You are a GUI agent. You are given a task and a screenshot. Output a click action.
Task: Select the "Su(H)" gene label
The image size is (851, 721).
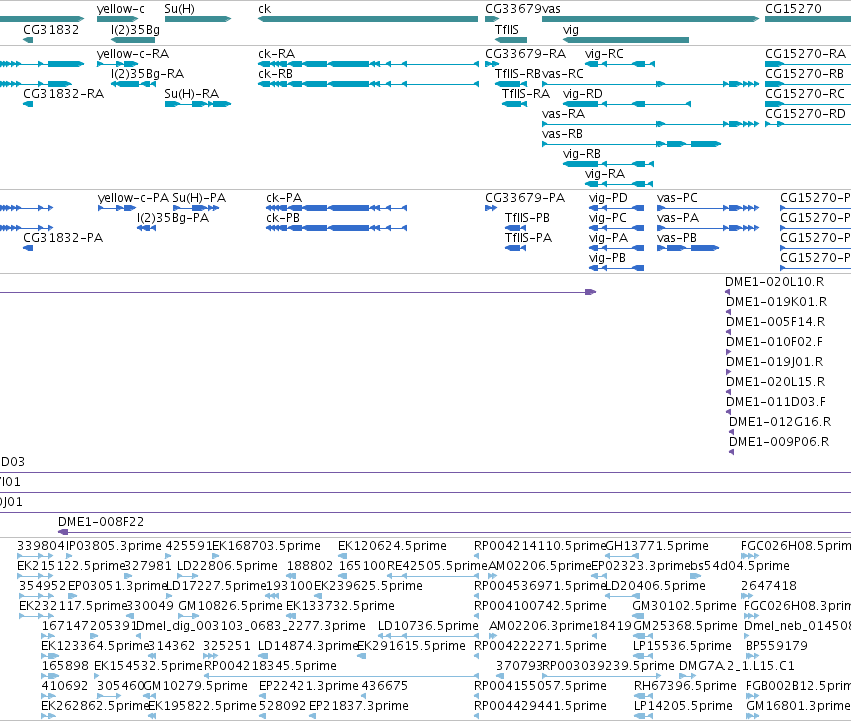(180, 9)
